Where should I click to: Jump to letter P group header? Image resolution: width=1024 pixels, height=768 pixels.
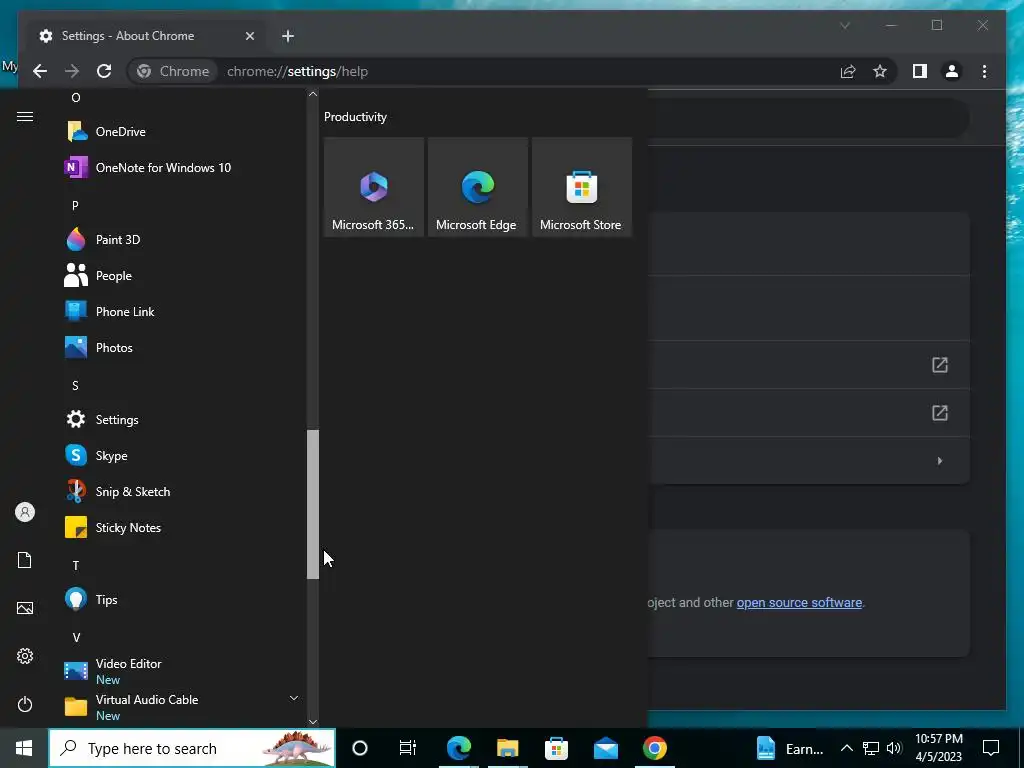tap(75, 205)
